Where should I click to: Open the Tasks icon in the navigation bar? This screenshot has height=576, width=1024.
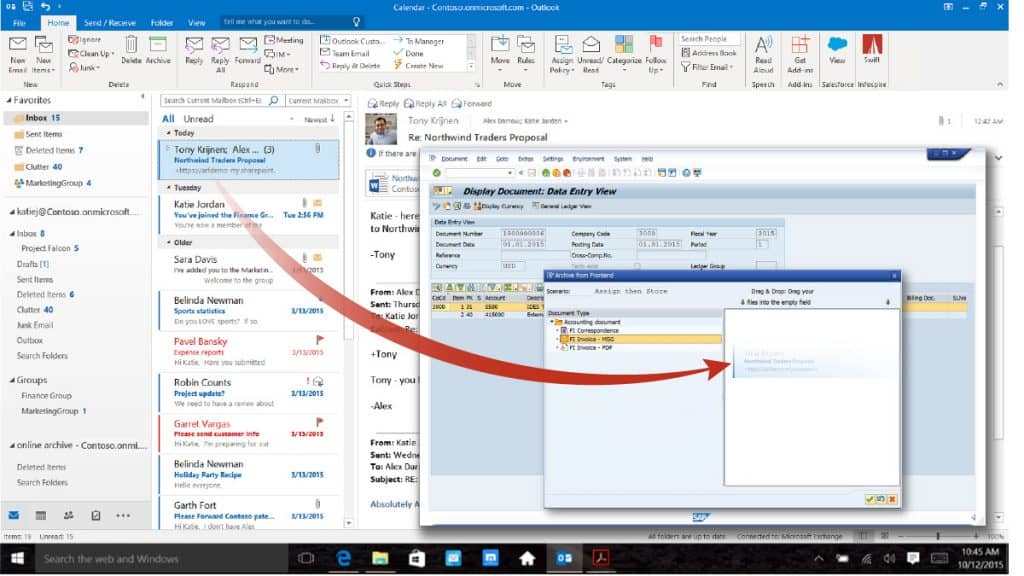click(x=96, y=515)
